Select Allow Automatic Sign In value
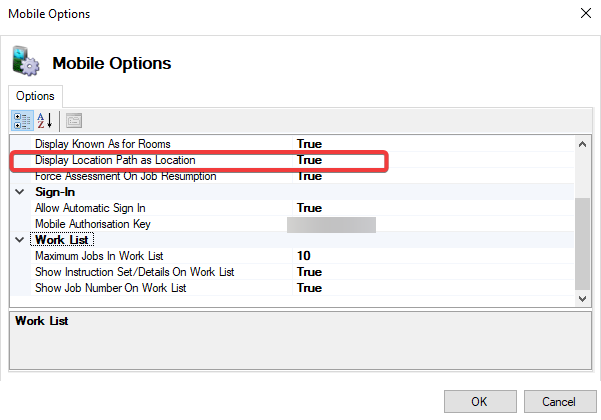 (x=309, y=208)
